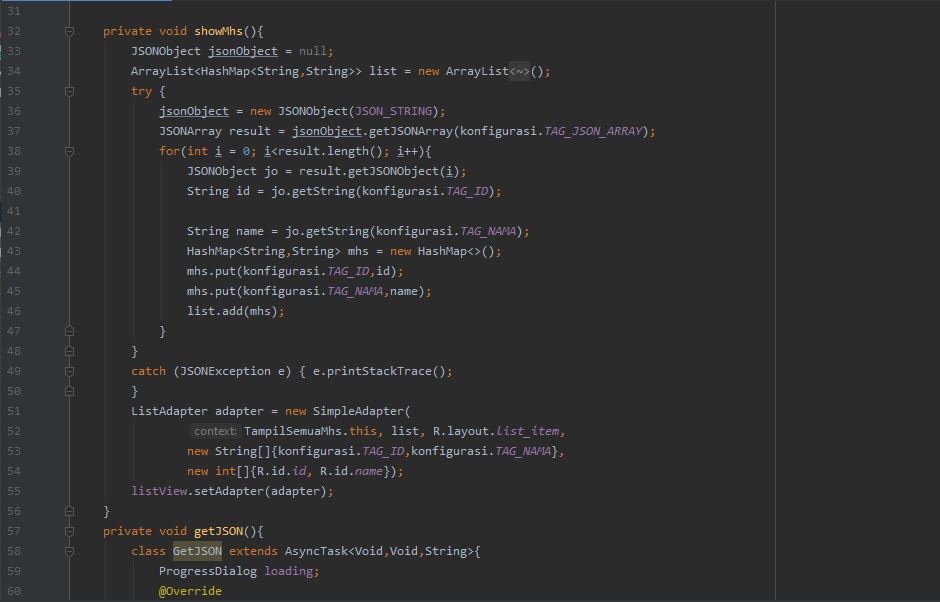The width and height of the screenshot is (940, 602).
Task: Click the fold end marker at line 48
Action: point(70,351)
